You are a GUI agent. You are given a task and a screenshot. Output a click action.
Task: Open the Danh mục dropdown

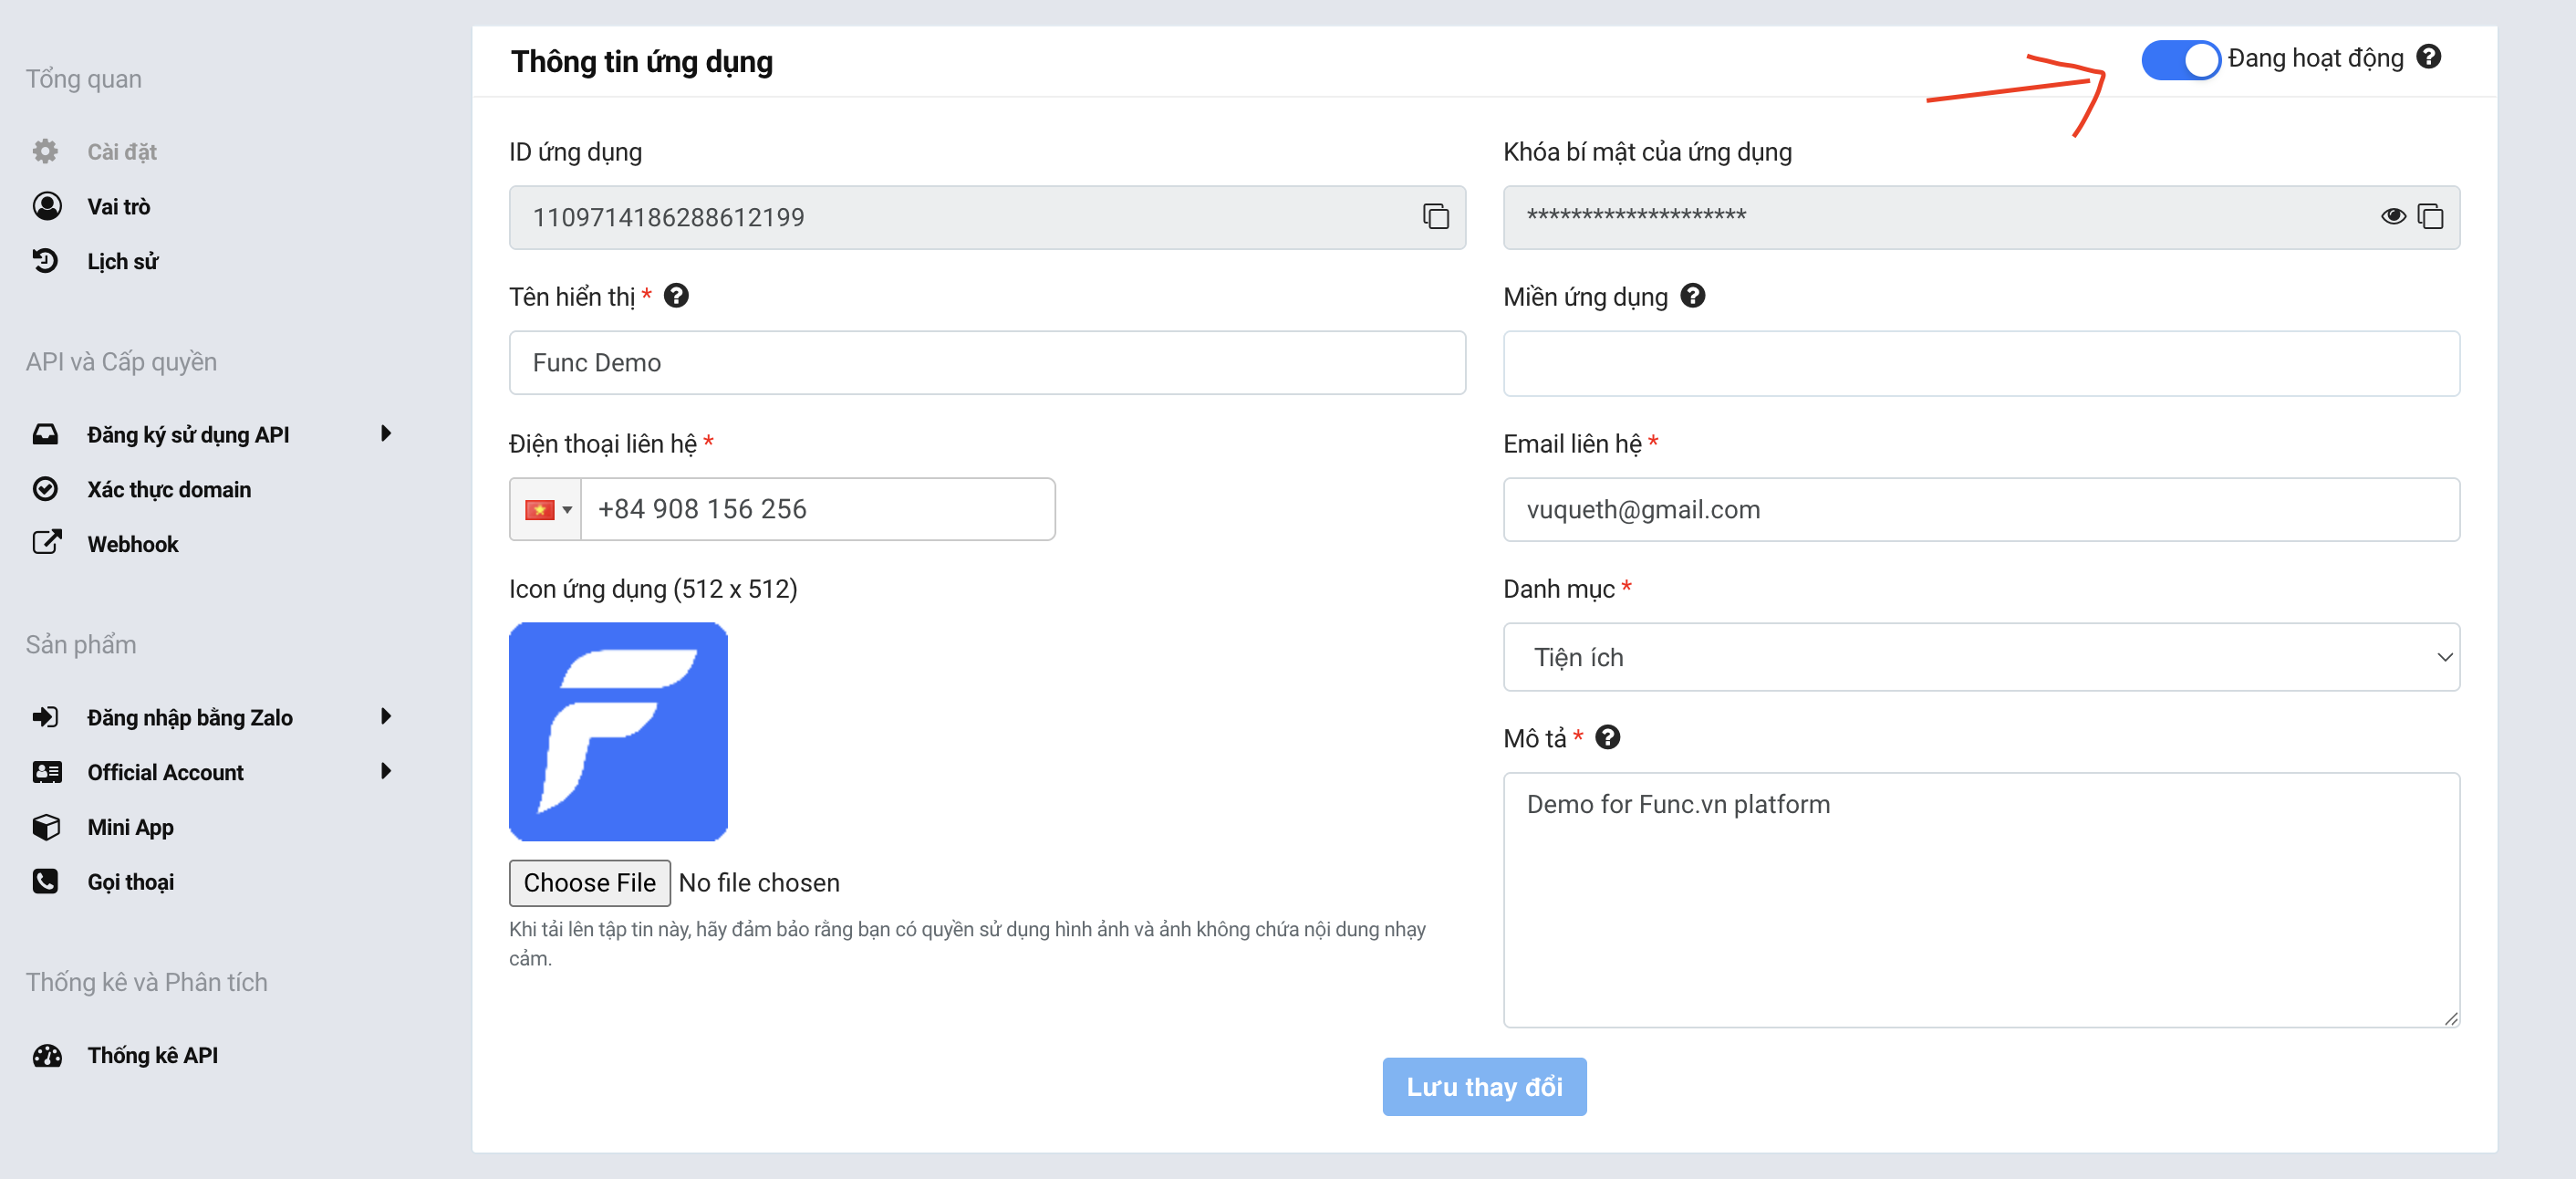coord(1980,657)
